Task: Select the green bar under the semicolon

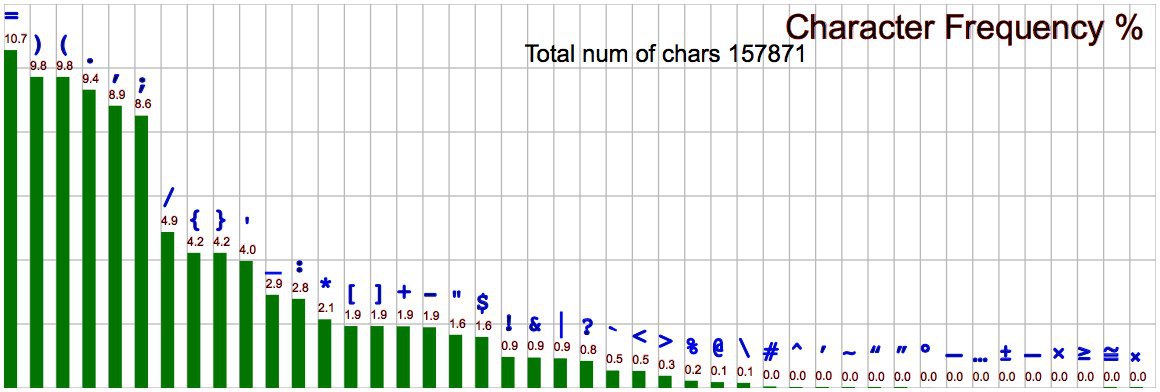Action: pos(141,251)
